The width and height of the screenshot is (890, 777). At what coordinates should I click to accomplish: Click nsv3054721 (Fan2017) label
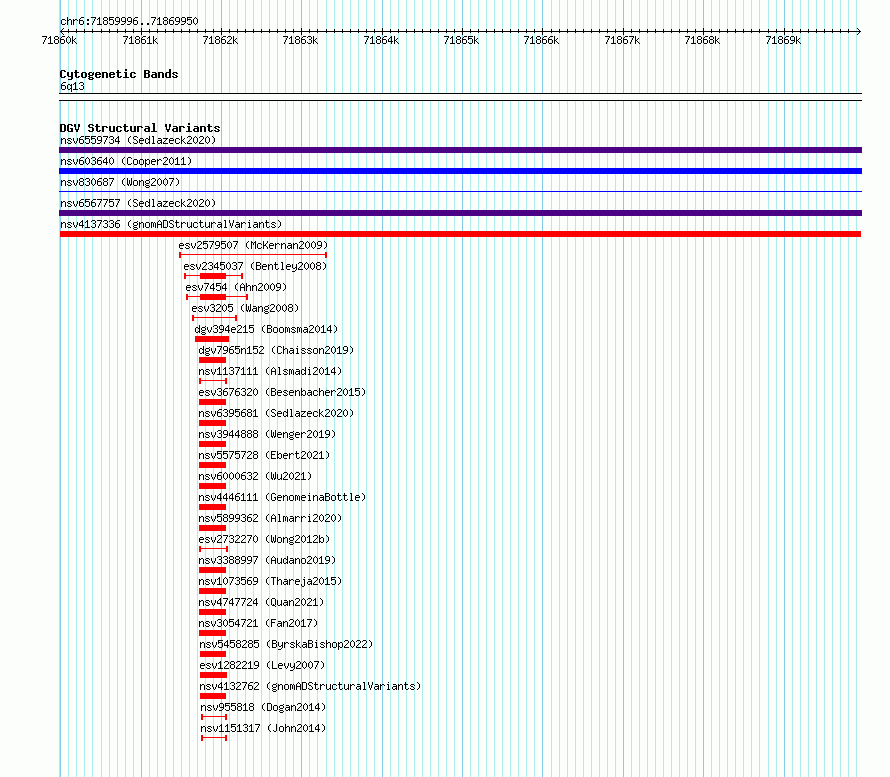pos(258,623)
